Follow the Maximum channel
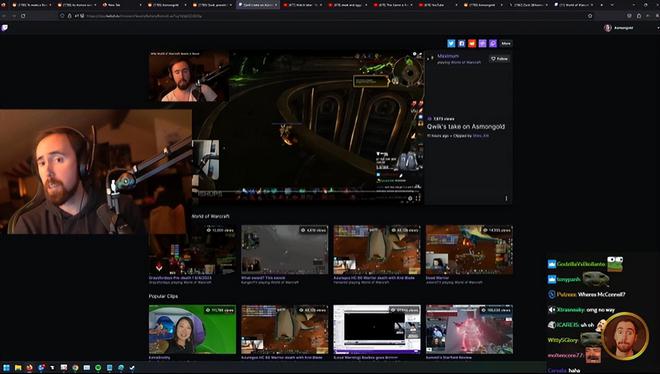 coord(500,59)
